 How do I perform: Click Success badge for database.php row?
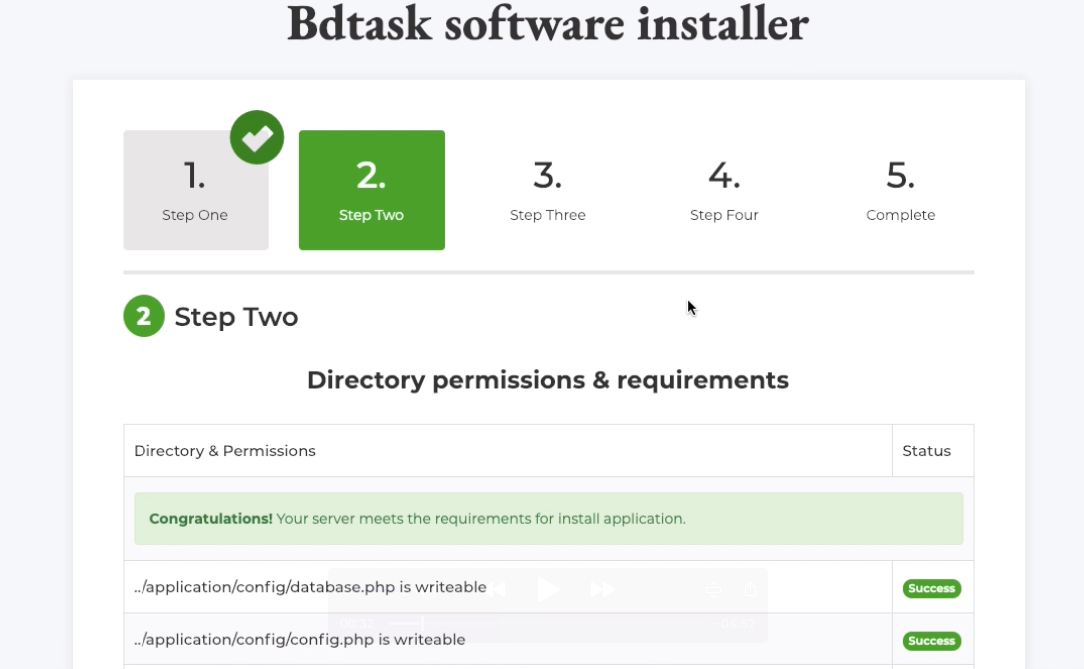click(931, 588)
